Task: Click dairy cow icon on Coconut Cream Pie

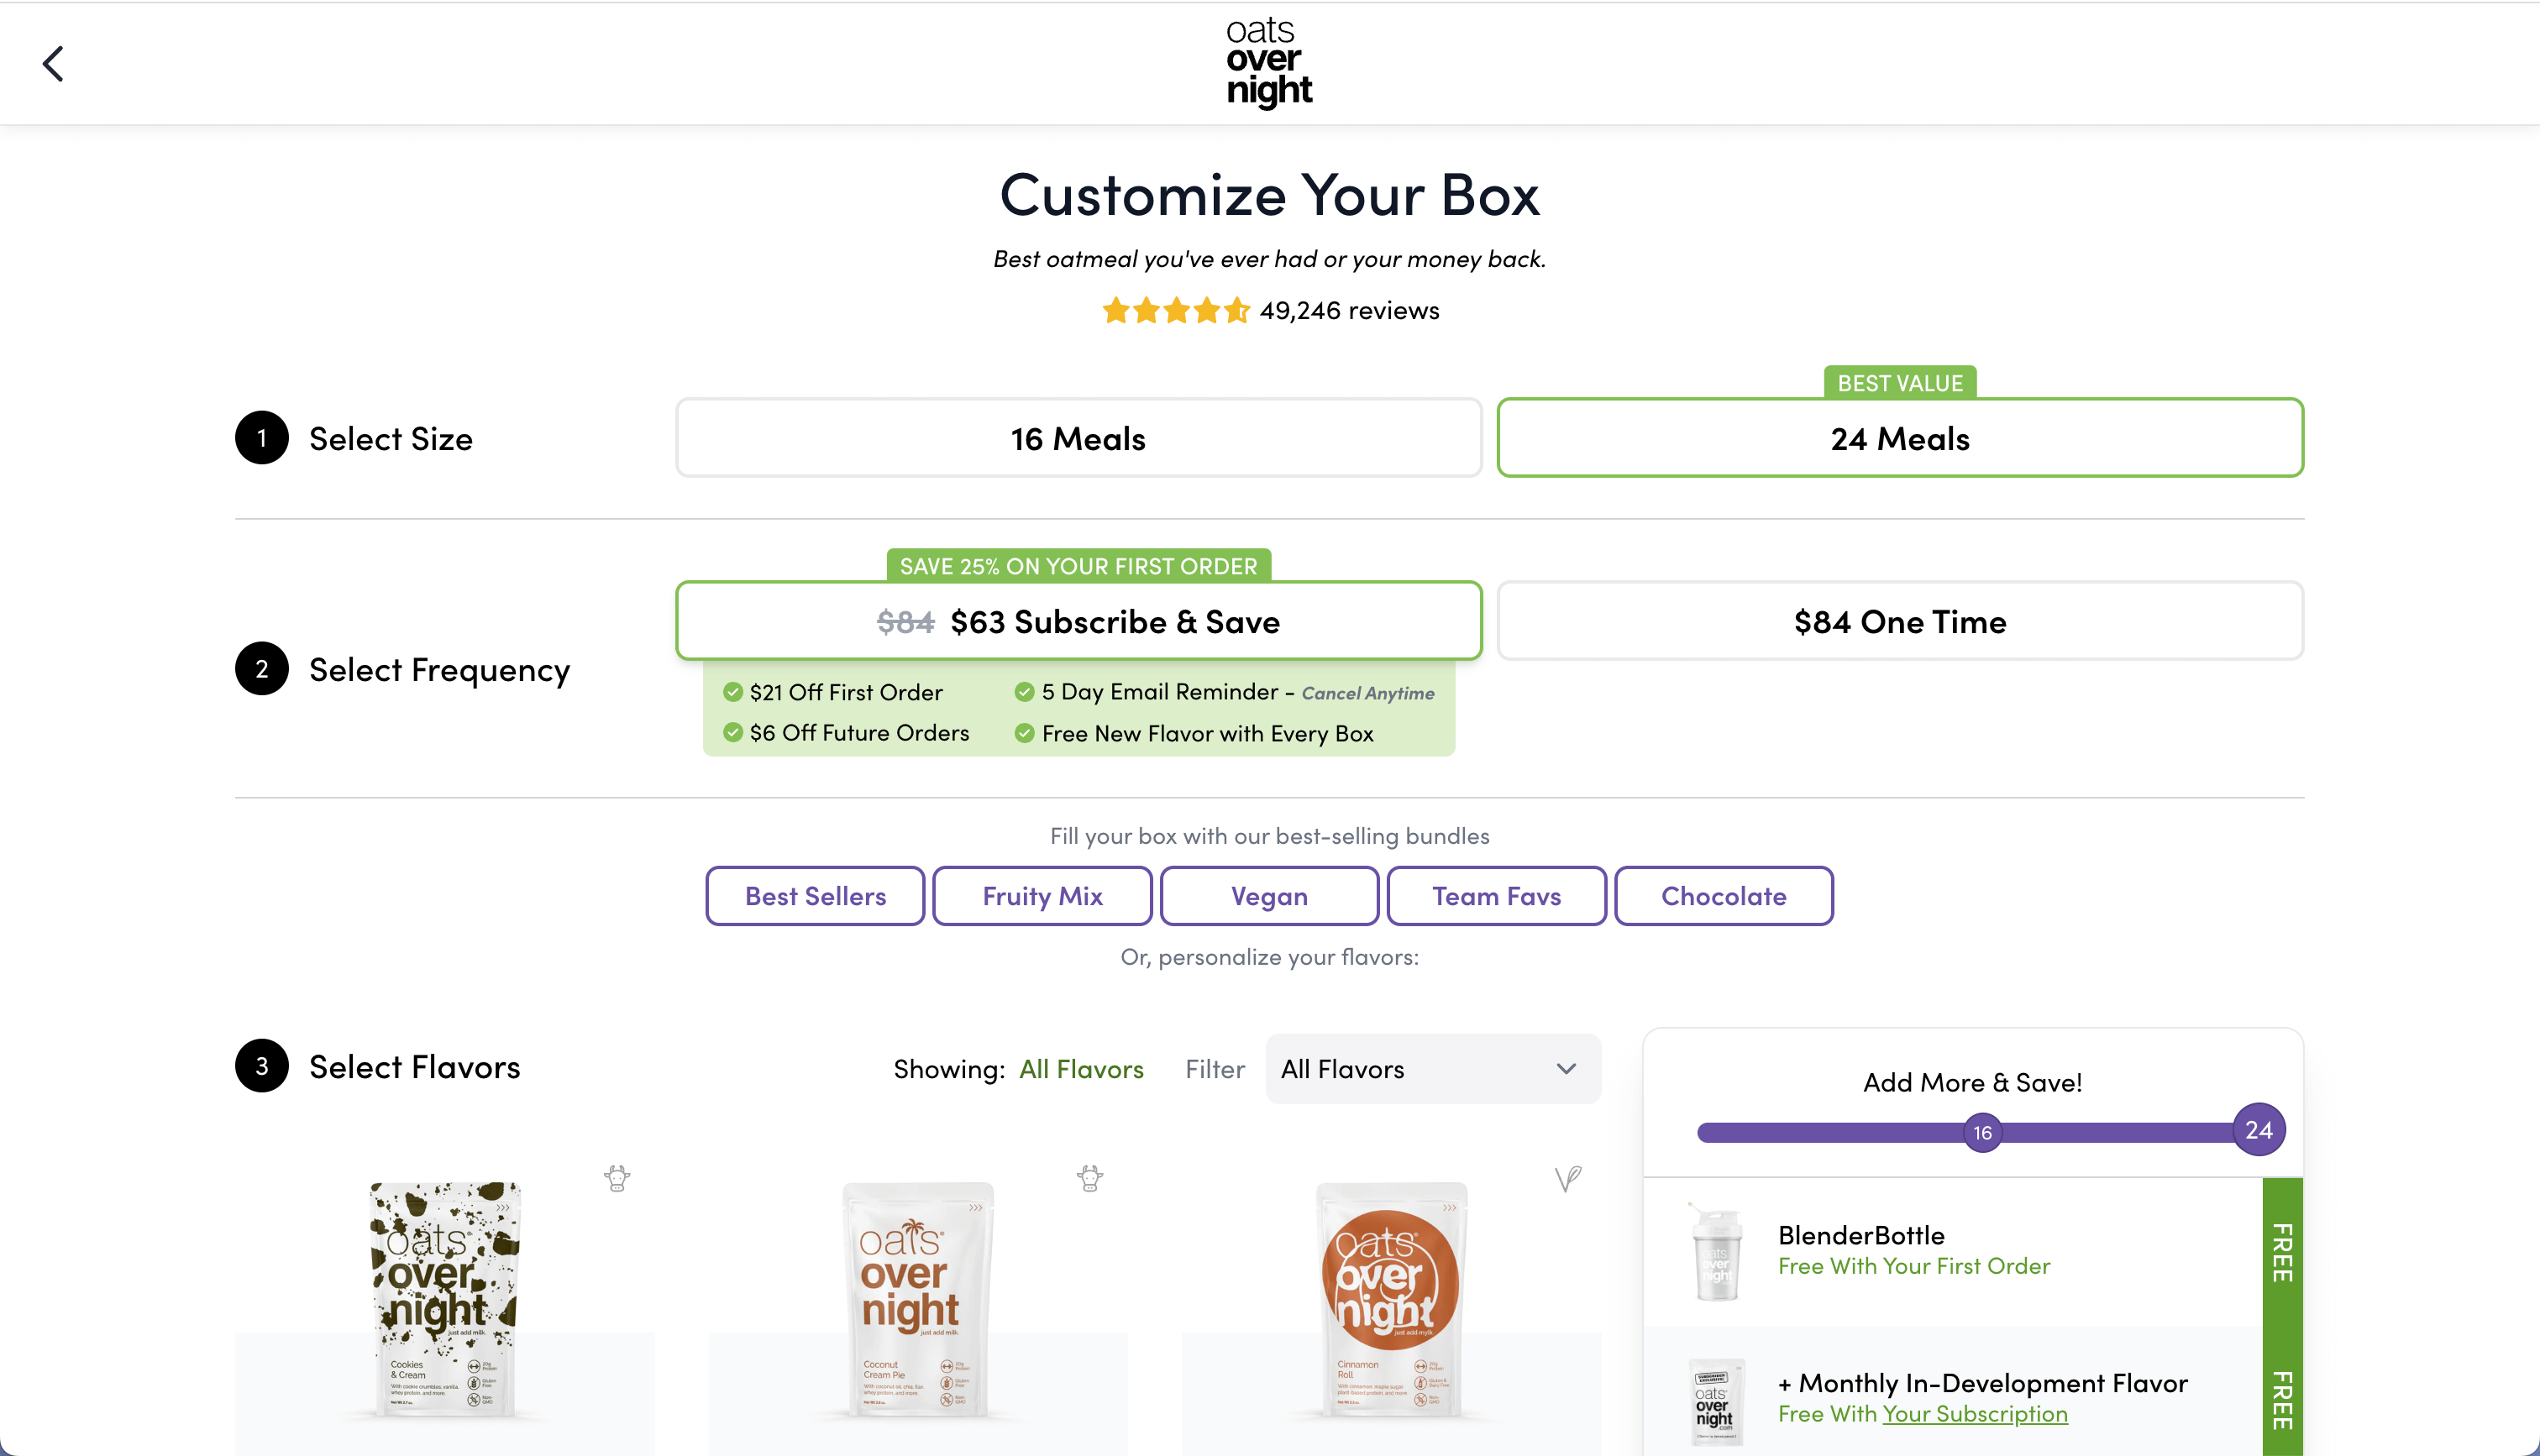Action: coord(1090,1178)
